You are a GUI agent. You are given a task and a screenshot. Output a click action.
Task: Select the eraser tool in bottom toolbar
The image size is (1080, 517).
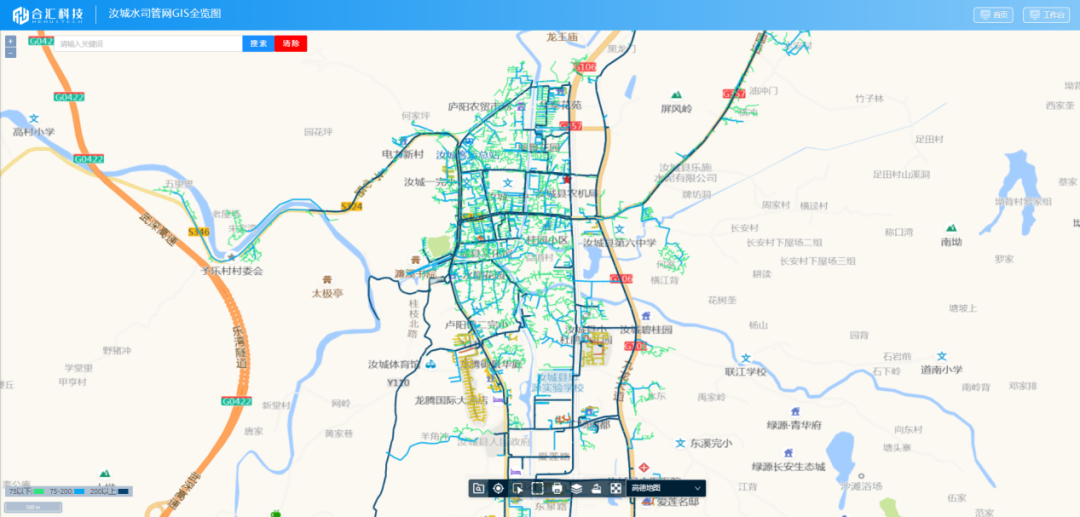(596, 488)
